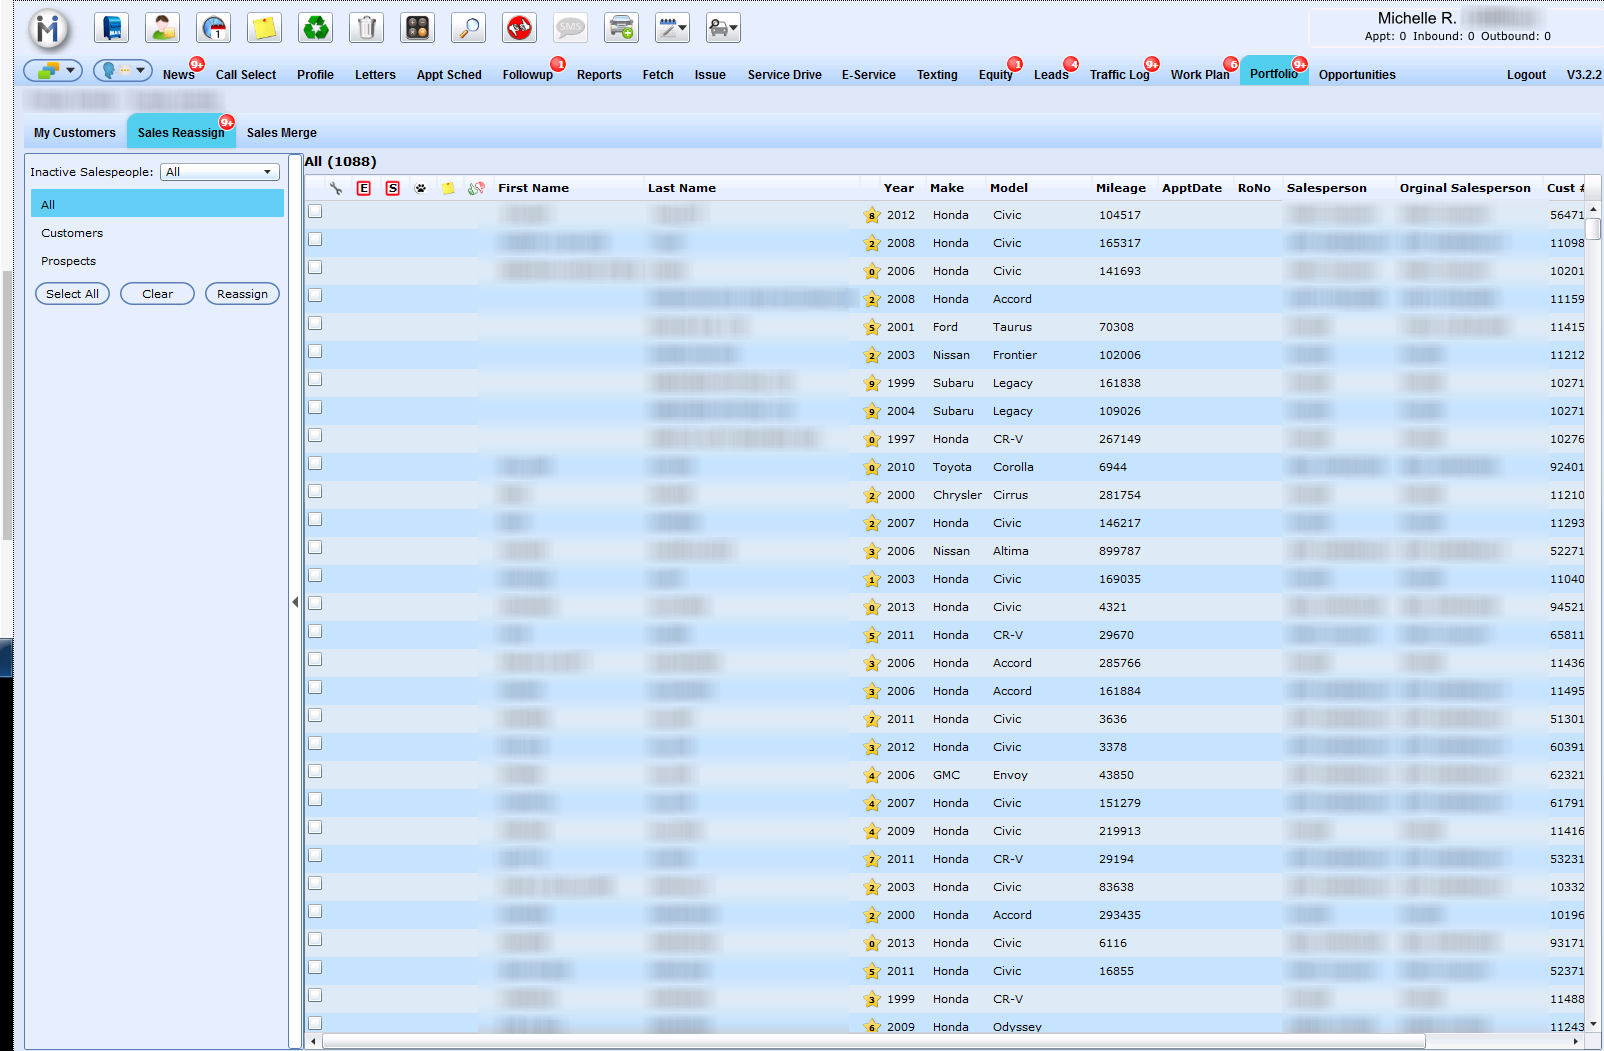
Task: Click the blue mailbox toolbar icon
Action: point(112,28)
